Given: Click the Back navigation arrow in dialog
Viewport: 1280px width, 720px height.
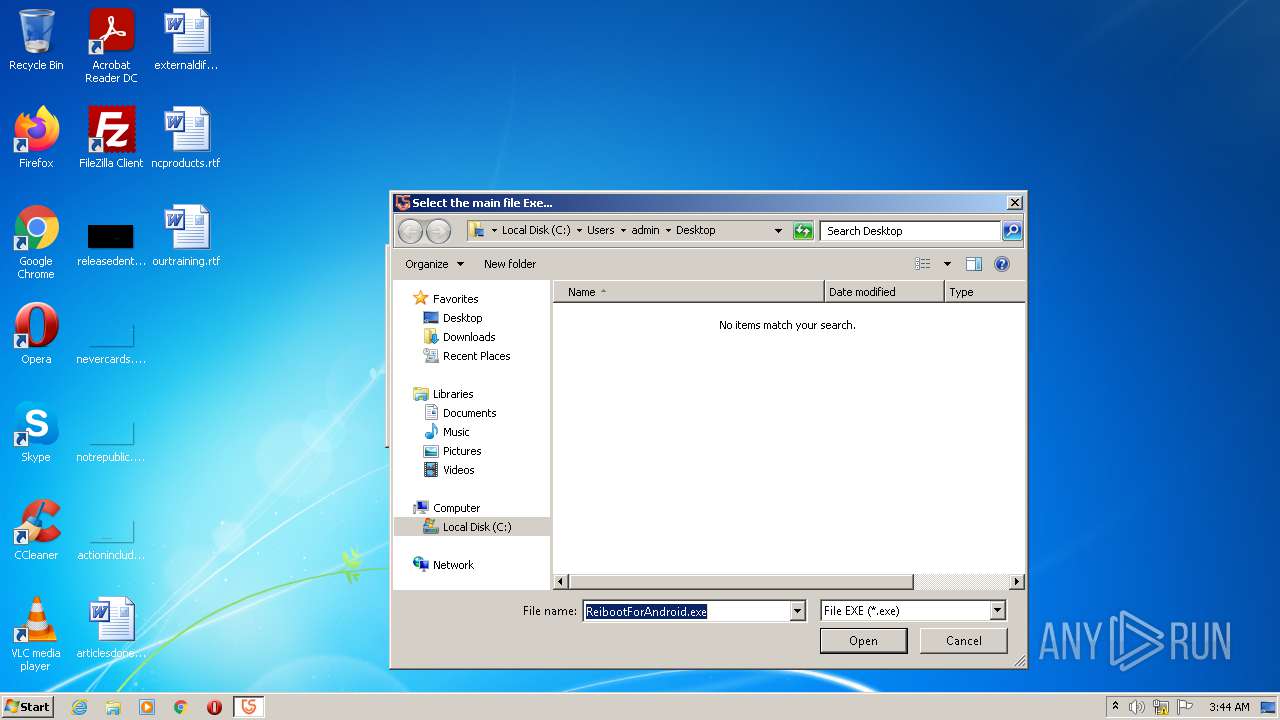Looking at the screenshot, I should point(410,231).
